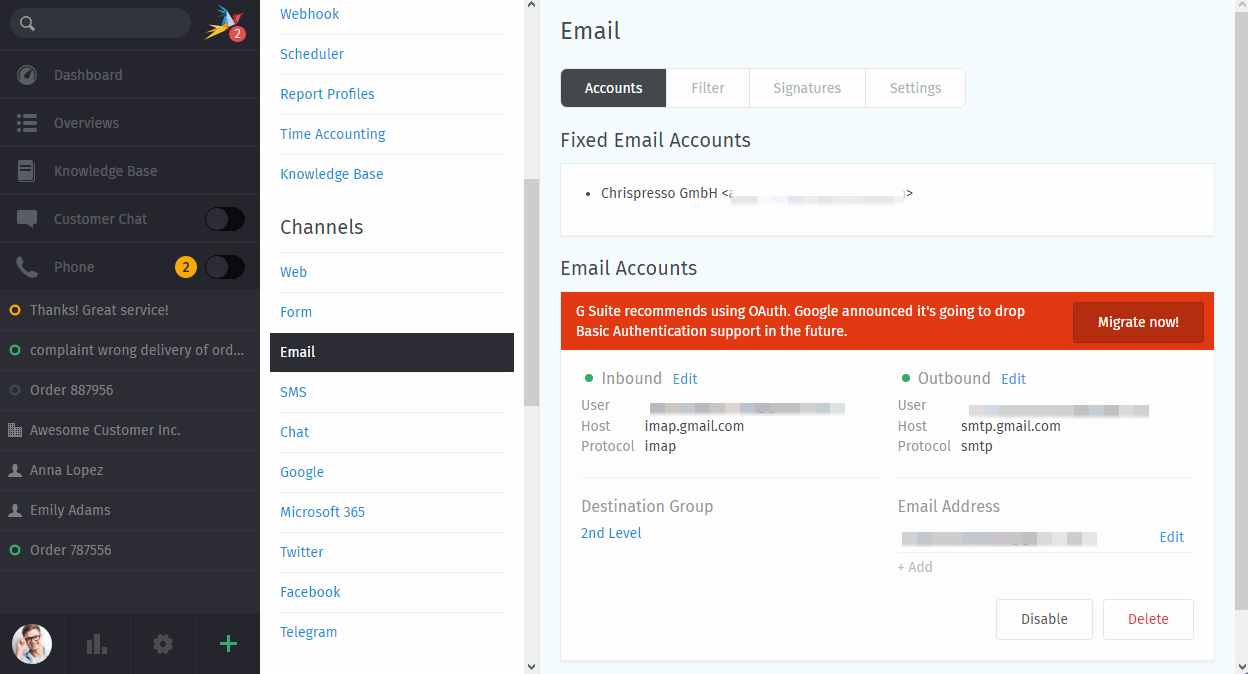Select the Twitter channel
Screen dimensions: 1248x674
pos(302,552)
